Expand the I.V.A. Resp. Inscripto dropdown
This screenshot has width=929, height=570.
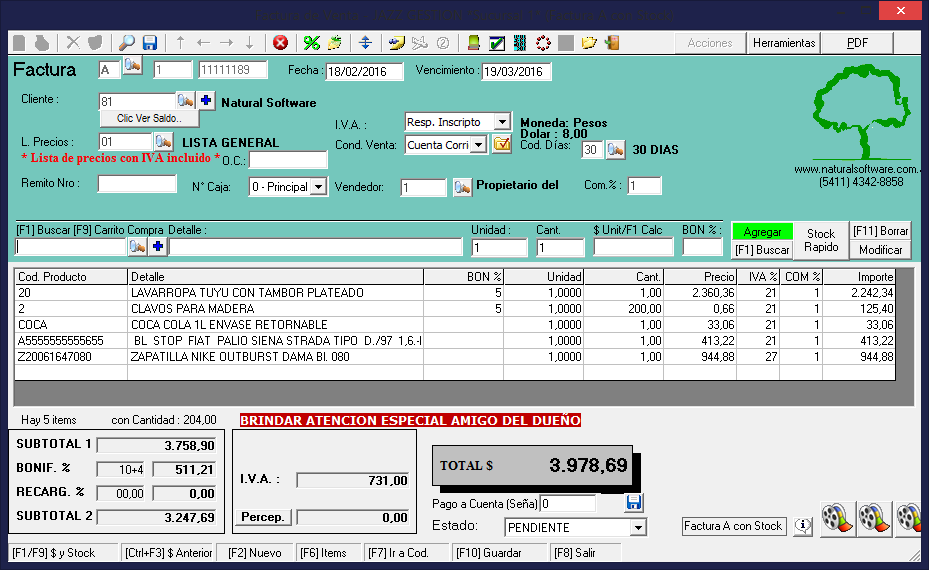[x=501, y=122]
